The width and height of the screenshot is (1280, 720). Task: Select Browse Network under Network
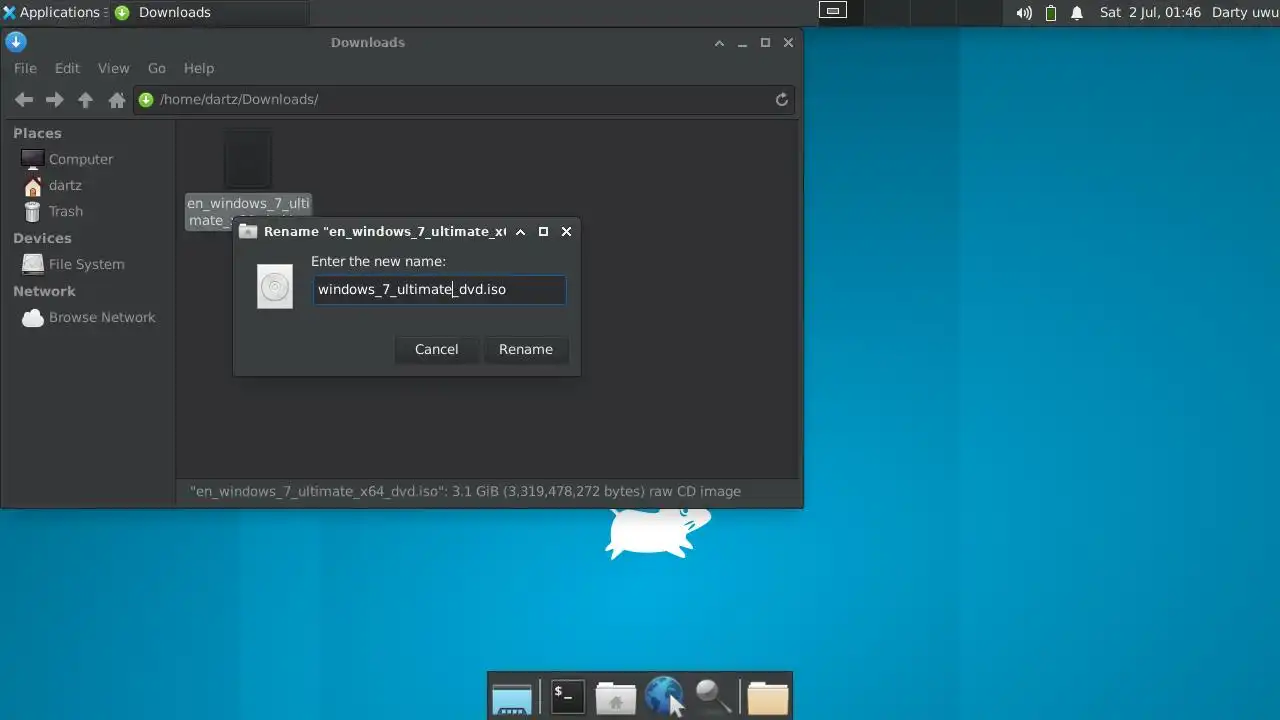coord(102,317)
